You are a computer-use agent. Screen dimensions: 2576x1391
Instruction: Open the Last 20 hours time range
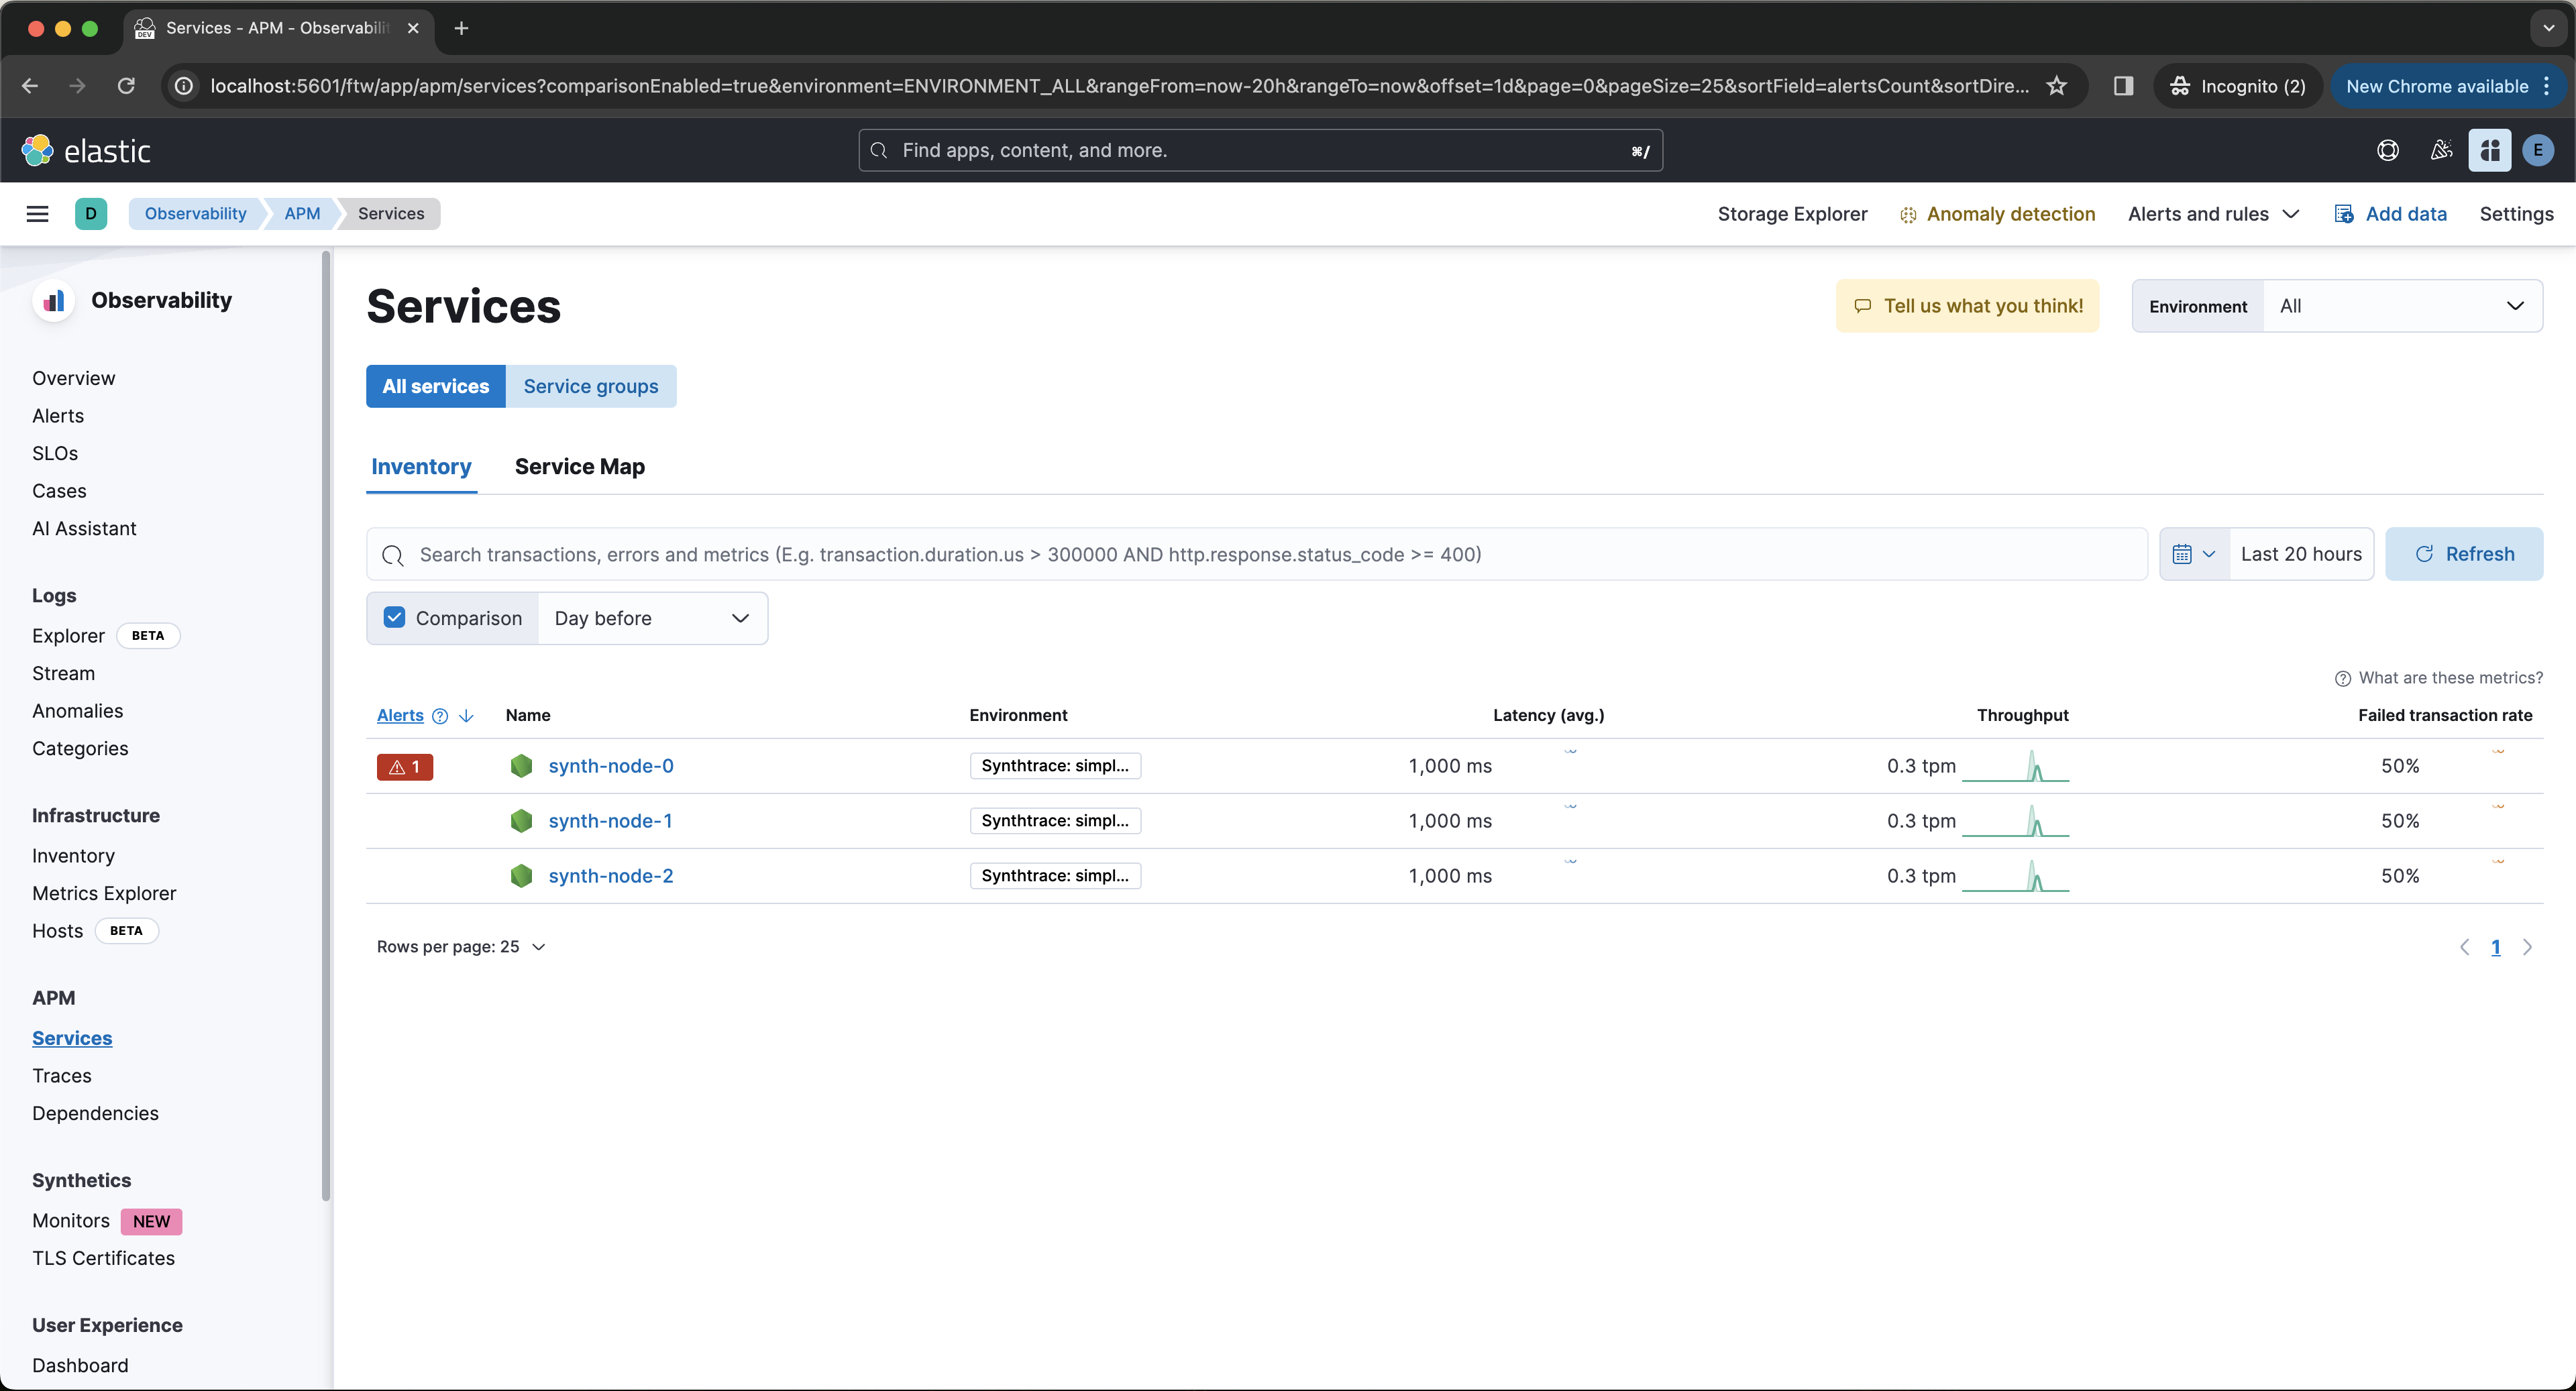[x=2301, y=554]
